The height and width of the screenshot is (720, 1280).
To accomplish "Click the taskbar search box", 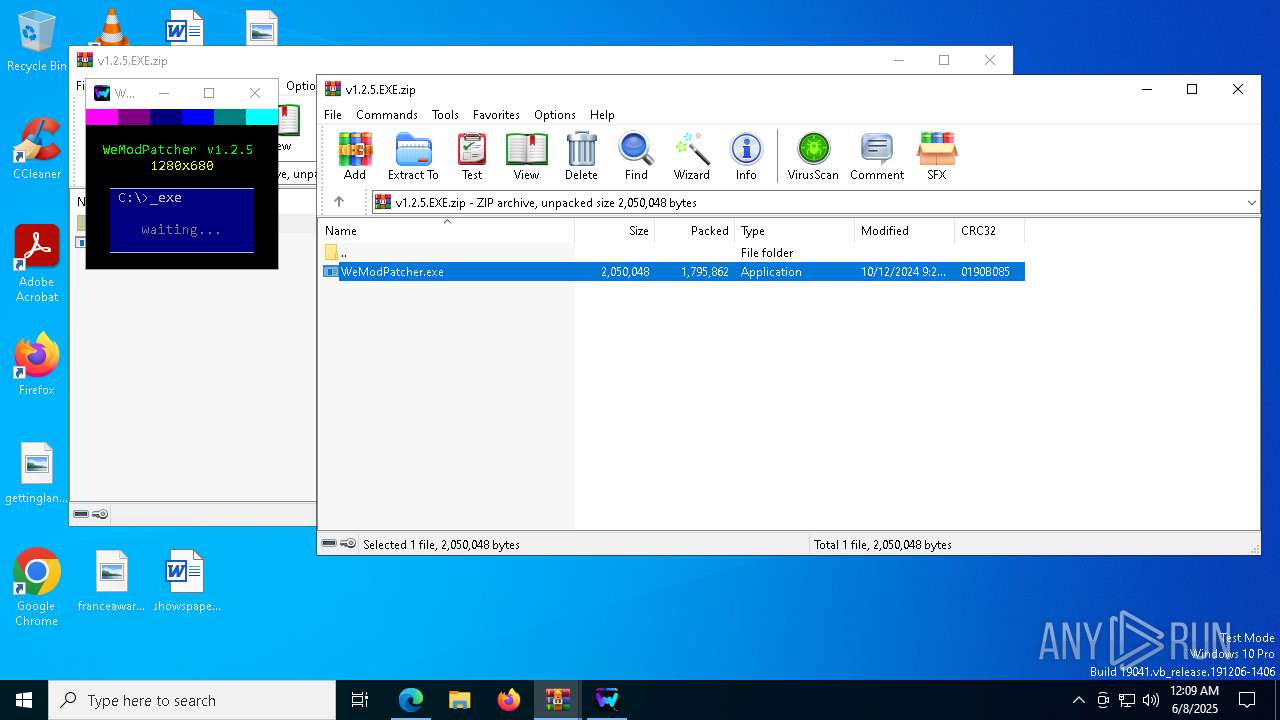I will click(192, 700).
